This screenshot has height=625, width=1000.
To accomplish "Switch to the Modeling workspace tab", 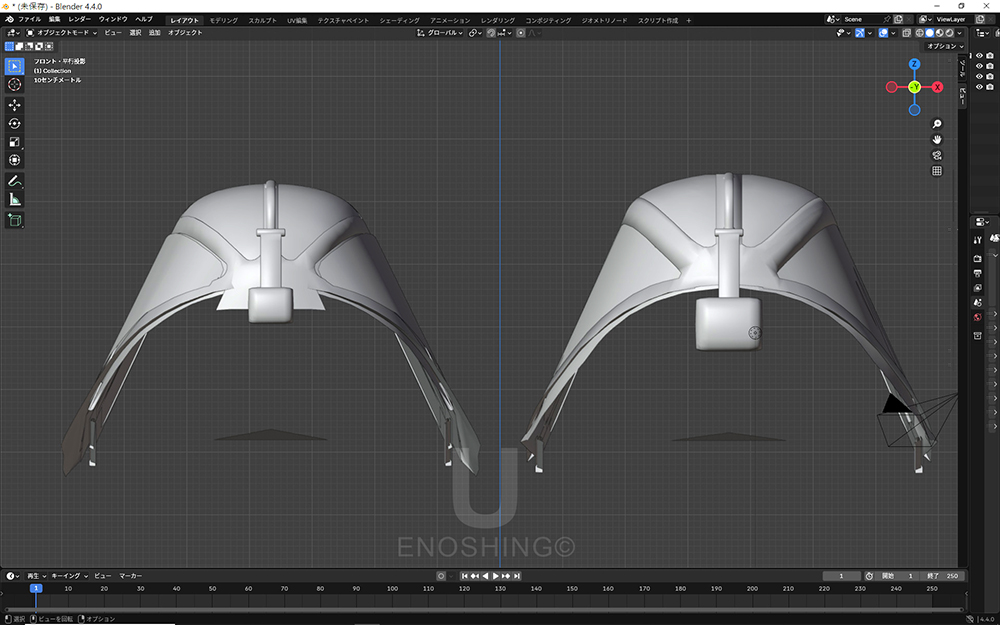I will [224, 20].
